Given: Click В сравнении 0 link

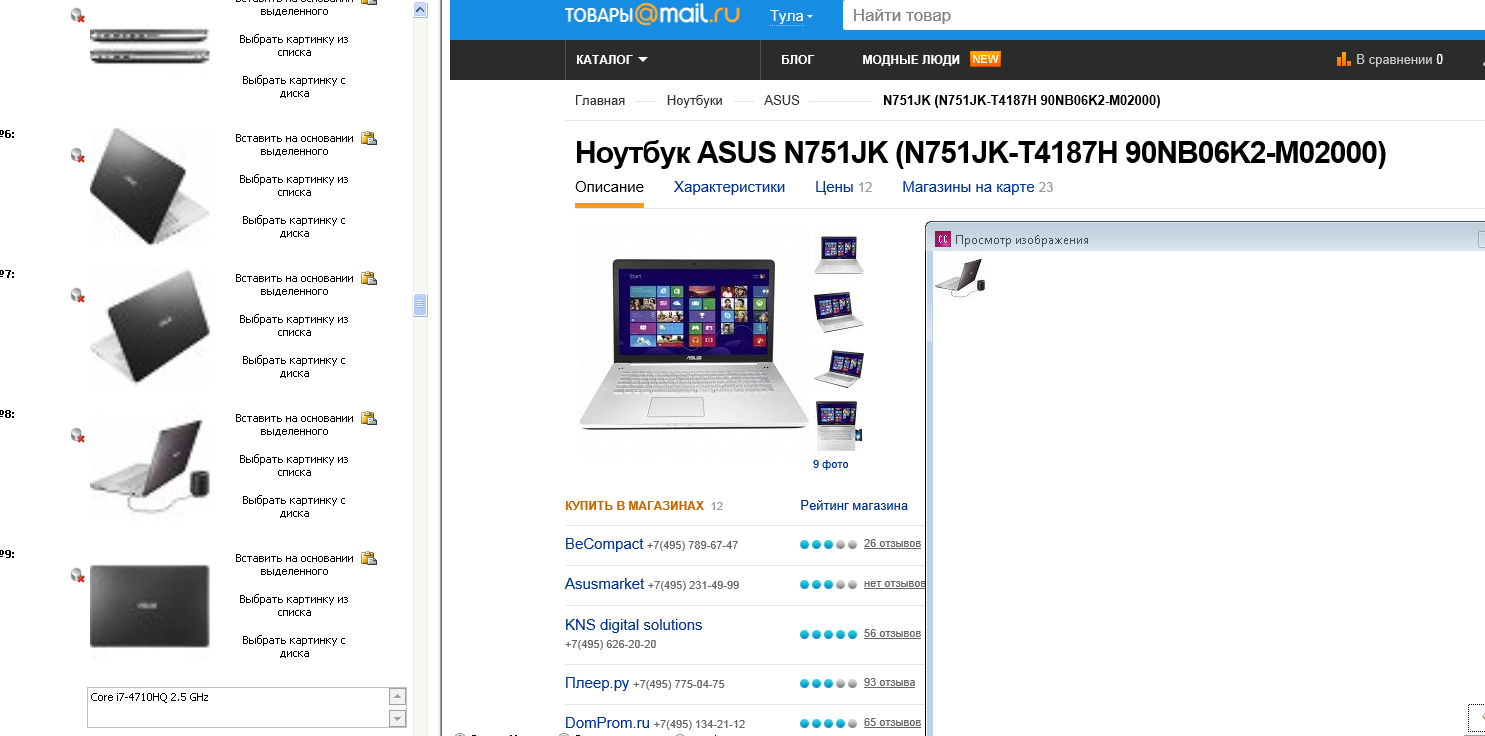Looking at the screenshot, I should click(x=1399, y=60).
